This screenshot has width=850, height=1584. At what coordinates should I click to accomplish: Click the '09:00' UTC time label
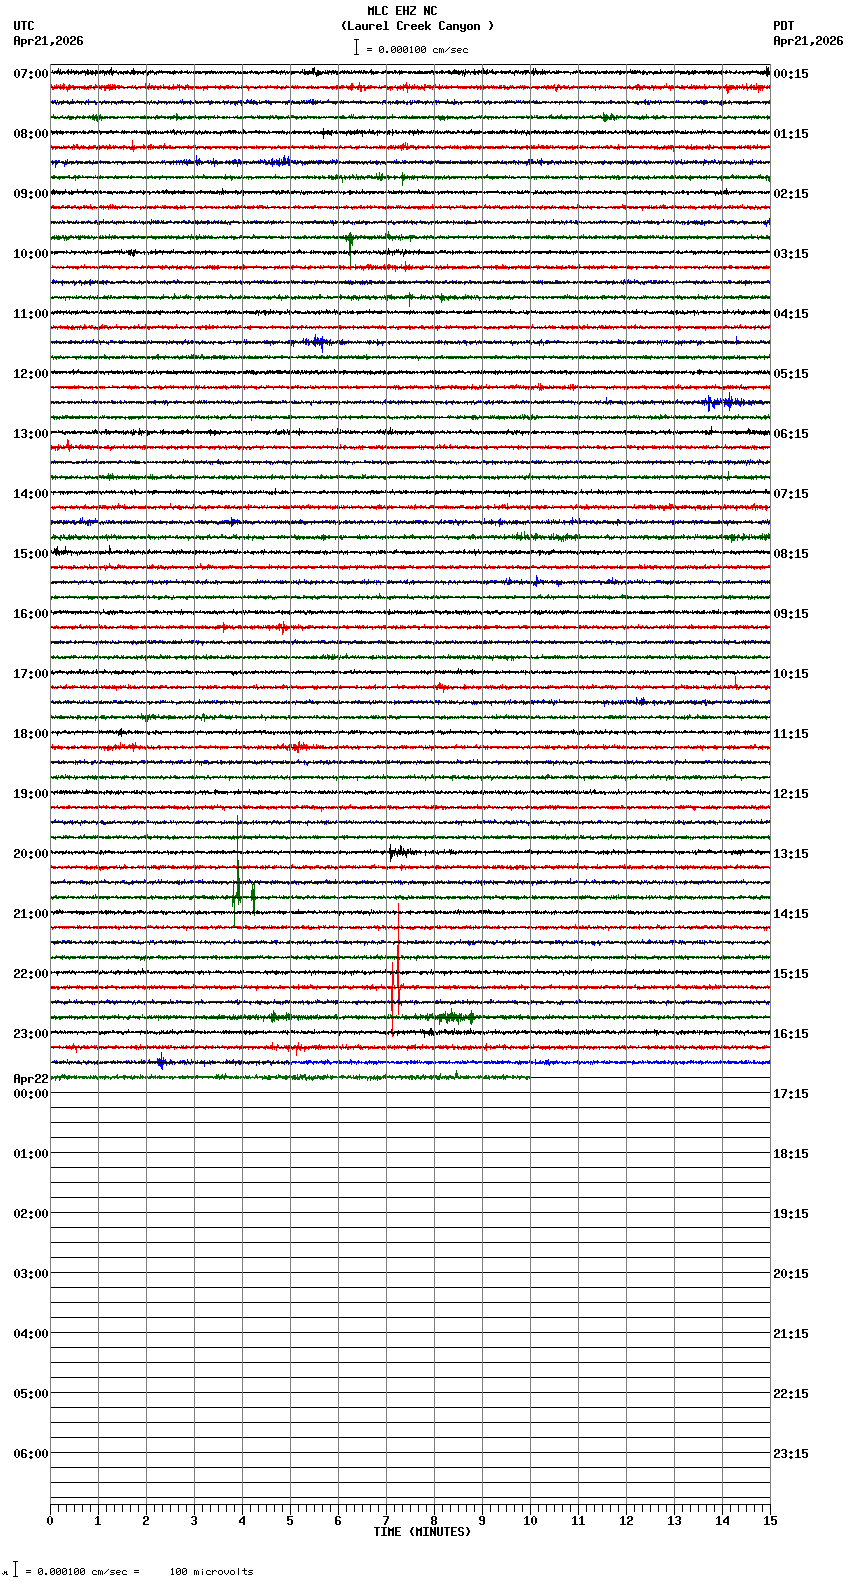(30, 194)
